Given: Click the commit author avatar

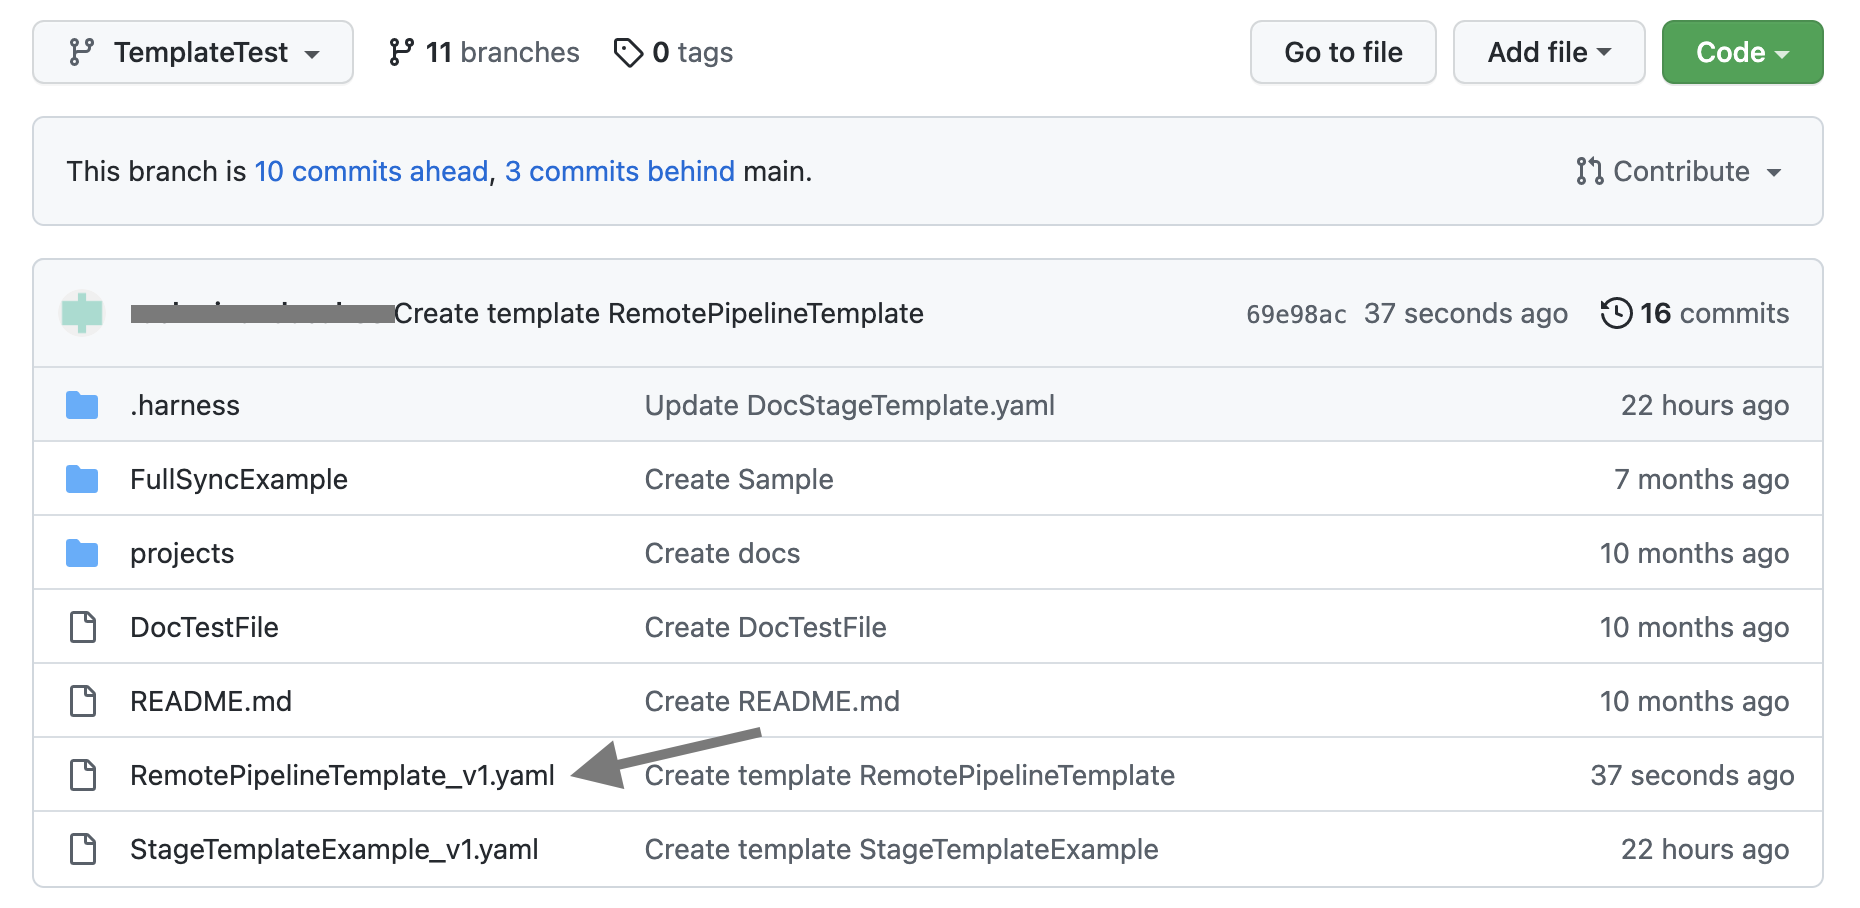Looking at the screenshot, I should pos(82,313).
